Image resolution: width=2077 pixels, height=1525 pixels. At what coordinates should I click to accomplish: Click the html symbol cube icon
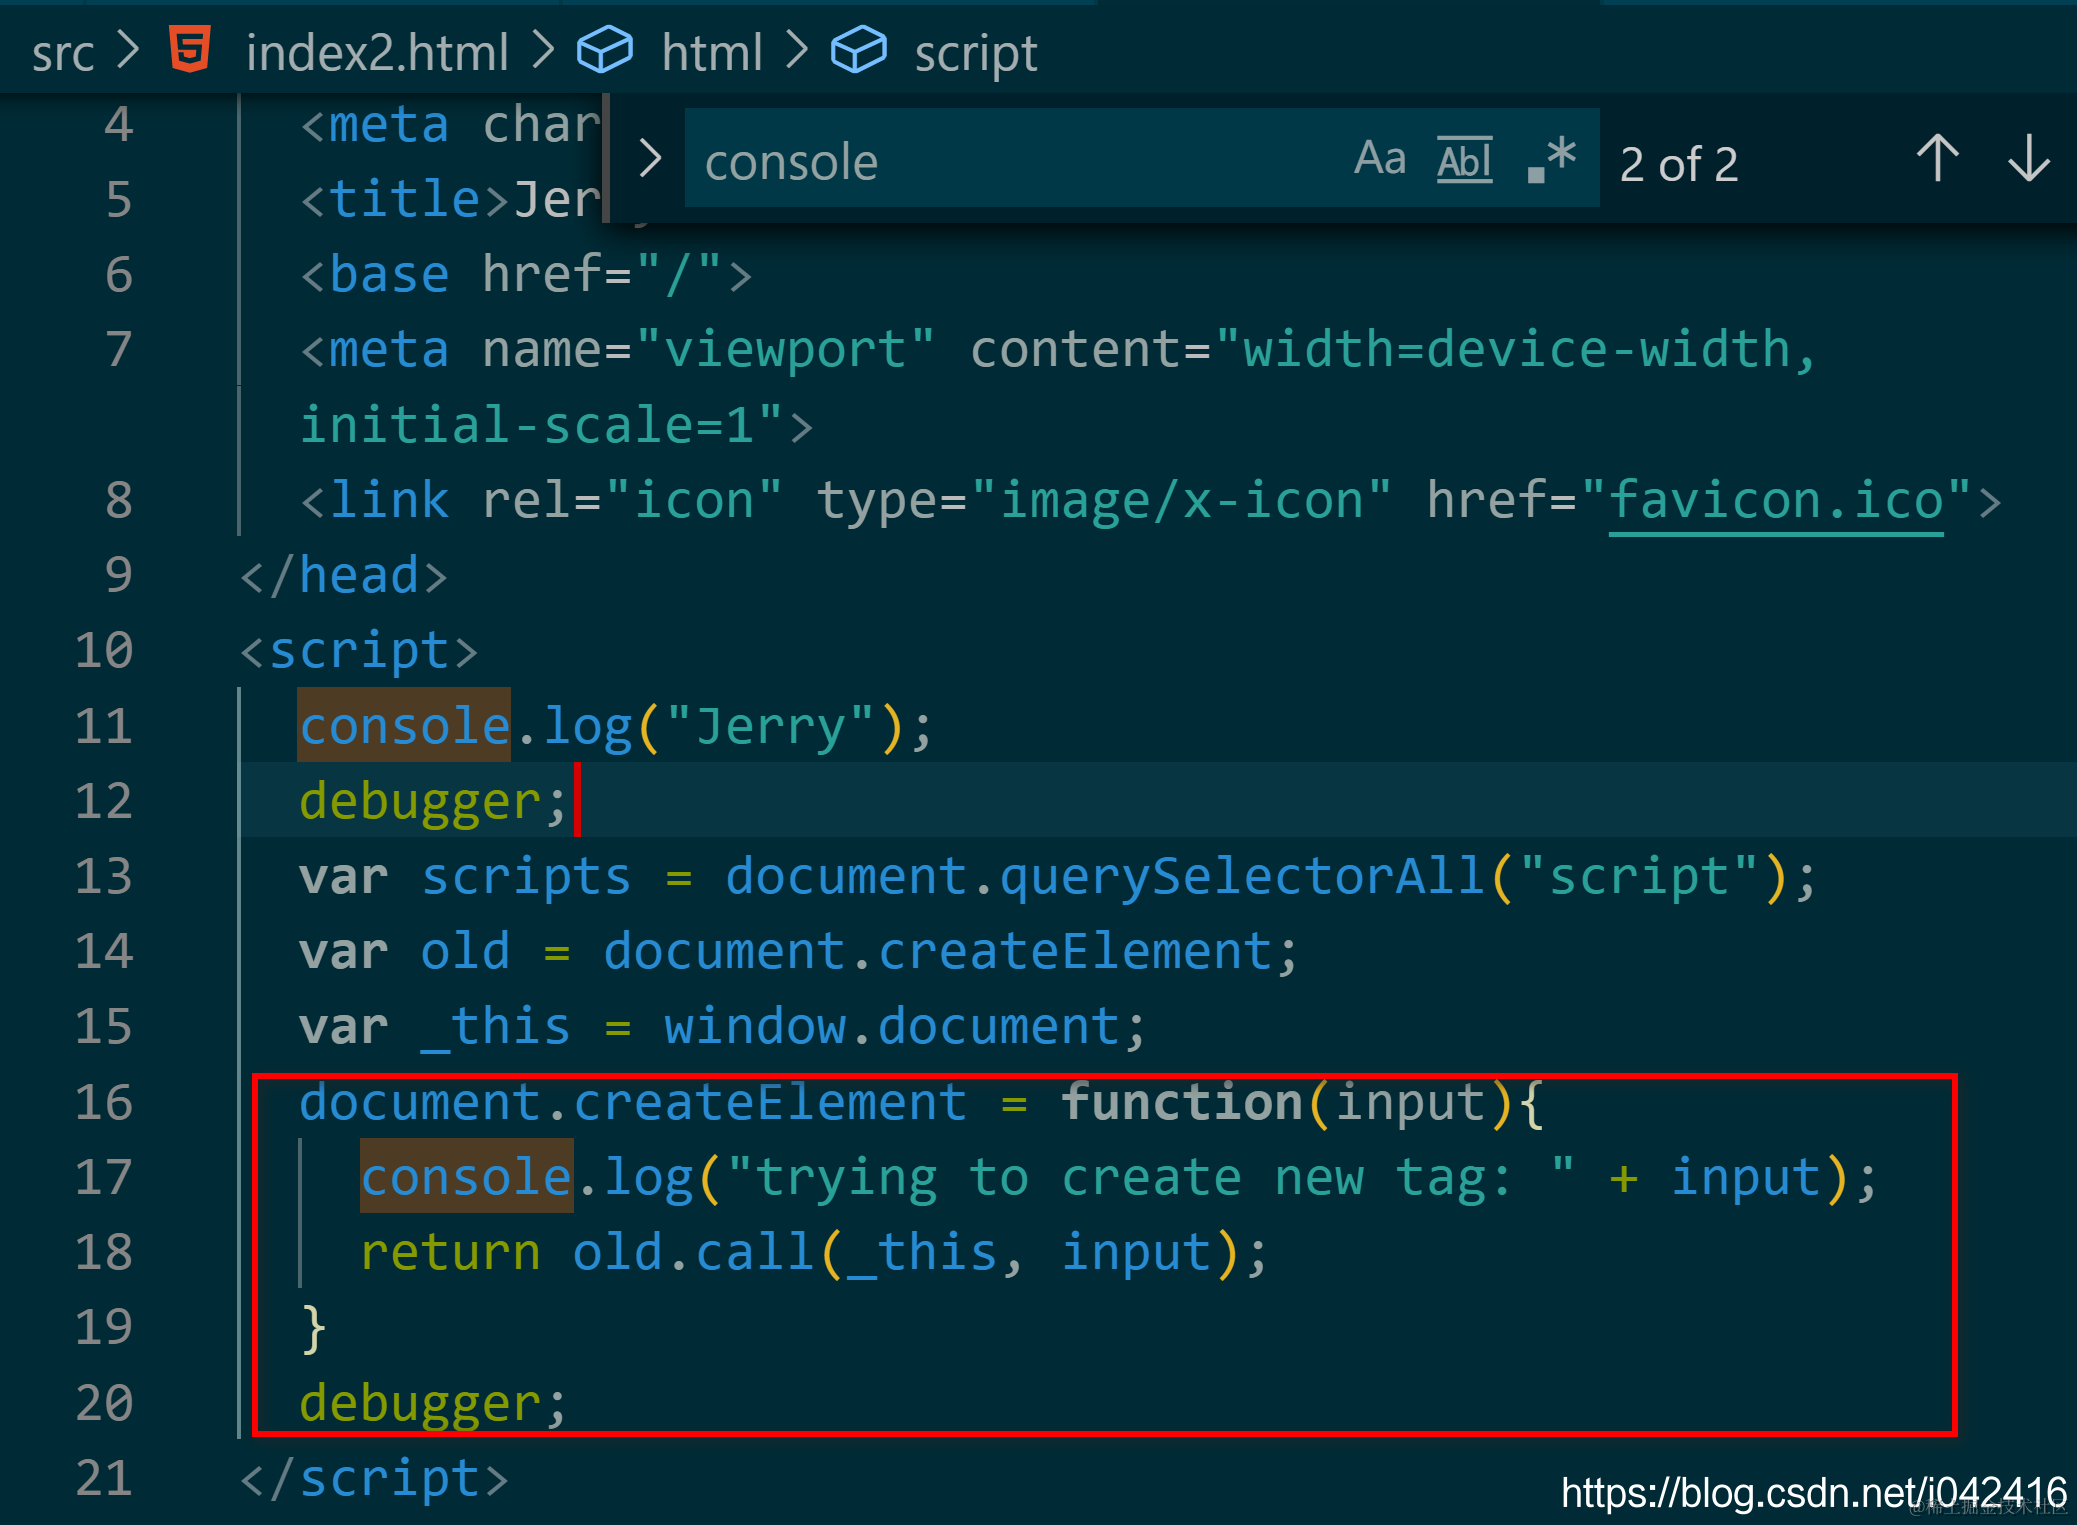pos(605,50)
